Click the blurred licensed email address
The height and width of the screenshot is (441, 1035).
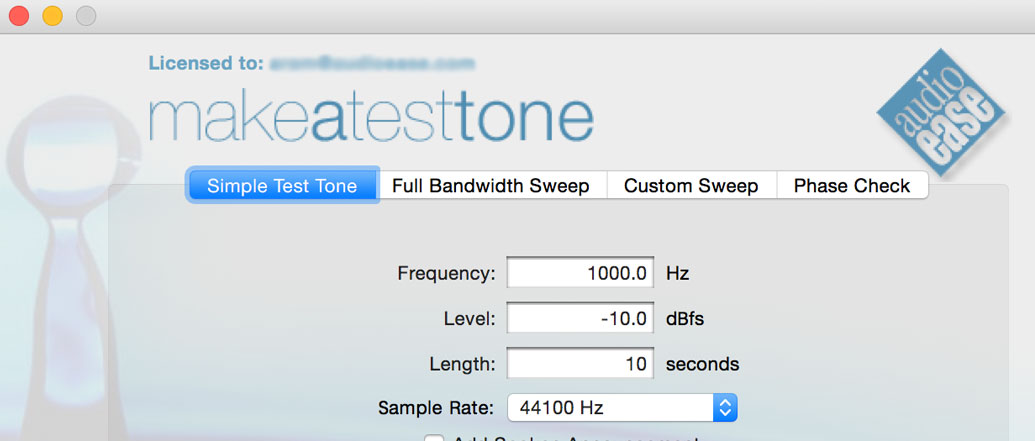(x=370, y=63)
